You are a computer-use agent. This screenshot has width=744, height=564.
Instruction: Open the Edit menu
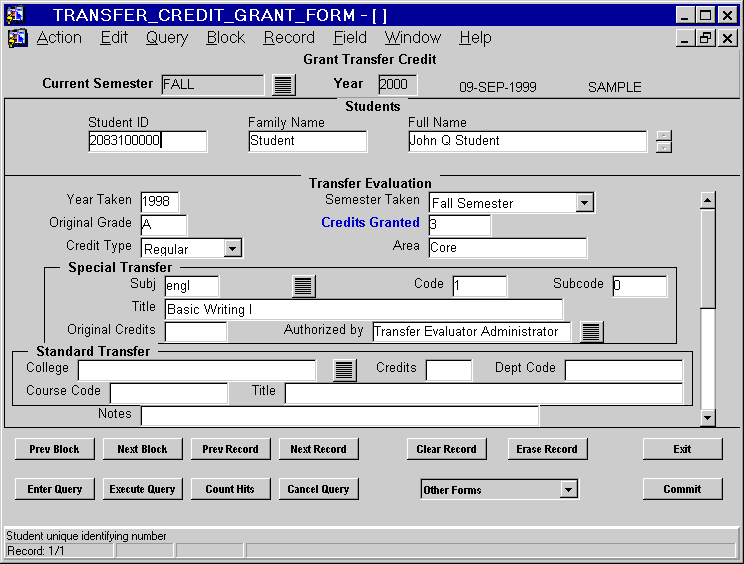pos(114,37)
